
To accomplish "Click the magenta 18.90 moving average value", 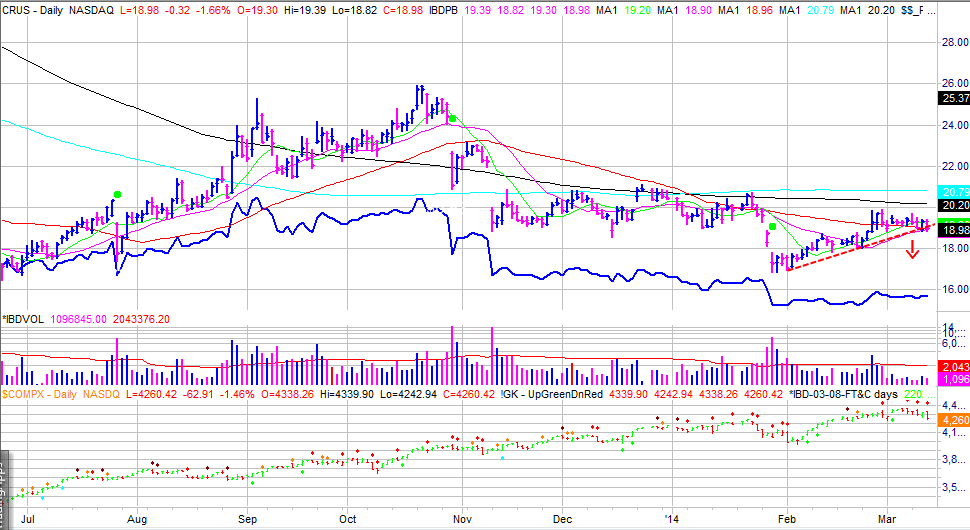I will (699, 10).
